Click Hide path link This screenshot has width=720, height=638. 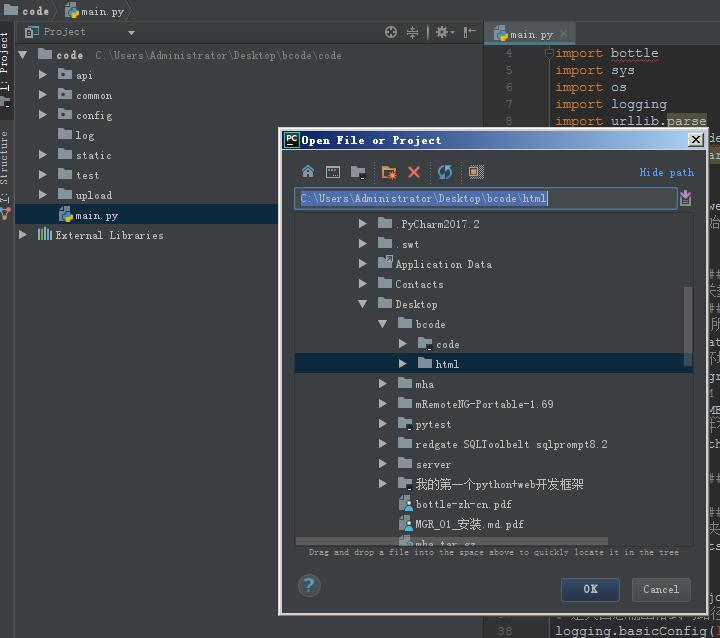click(x=666, y=172)
